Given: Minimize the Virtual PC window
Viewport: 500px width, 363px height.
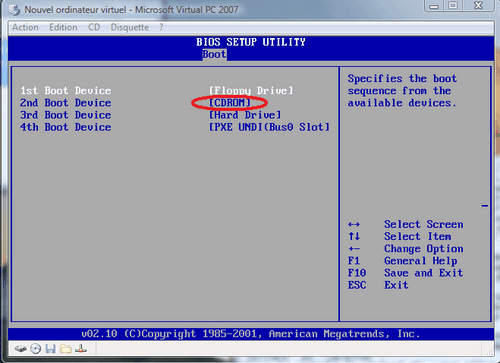Looking at the screenshot, I should (x=434, y=6).
